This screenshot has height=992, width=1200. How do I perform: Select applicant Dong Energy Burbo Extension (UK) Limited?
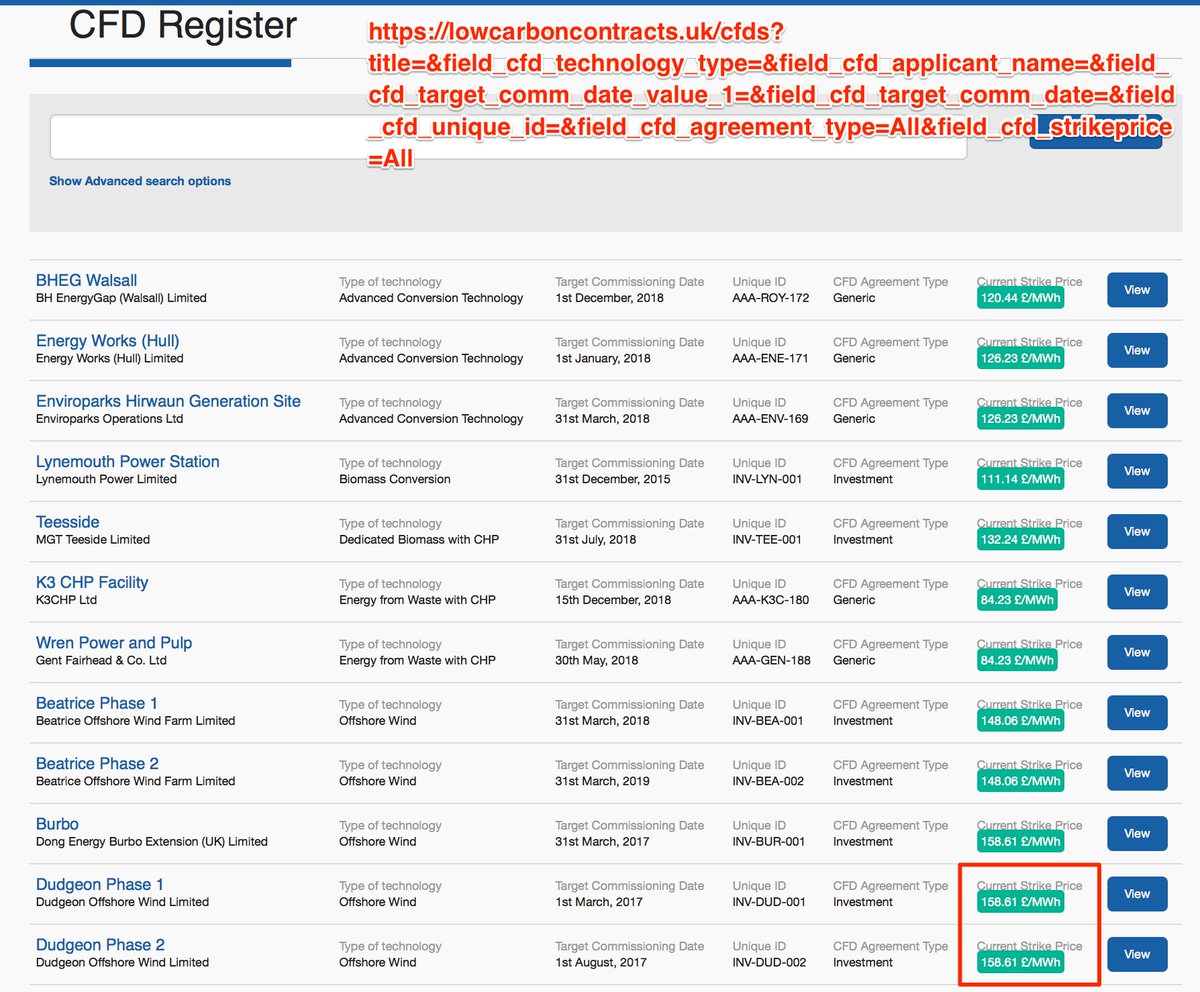pyautogui.click(x=152, y=842)
